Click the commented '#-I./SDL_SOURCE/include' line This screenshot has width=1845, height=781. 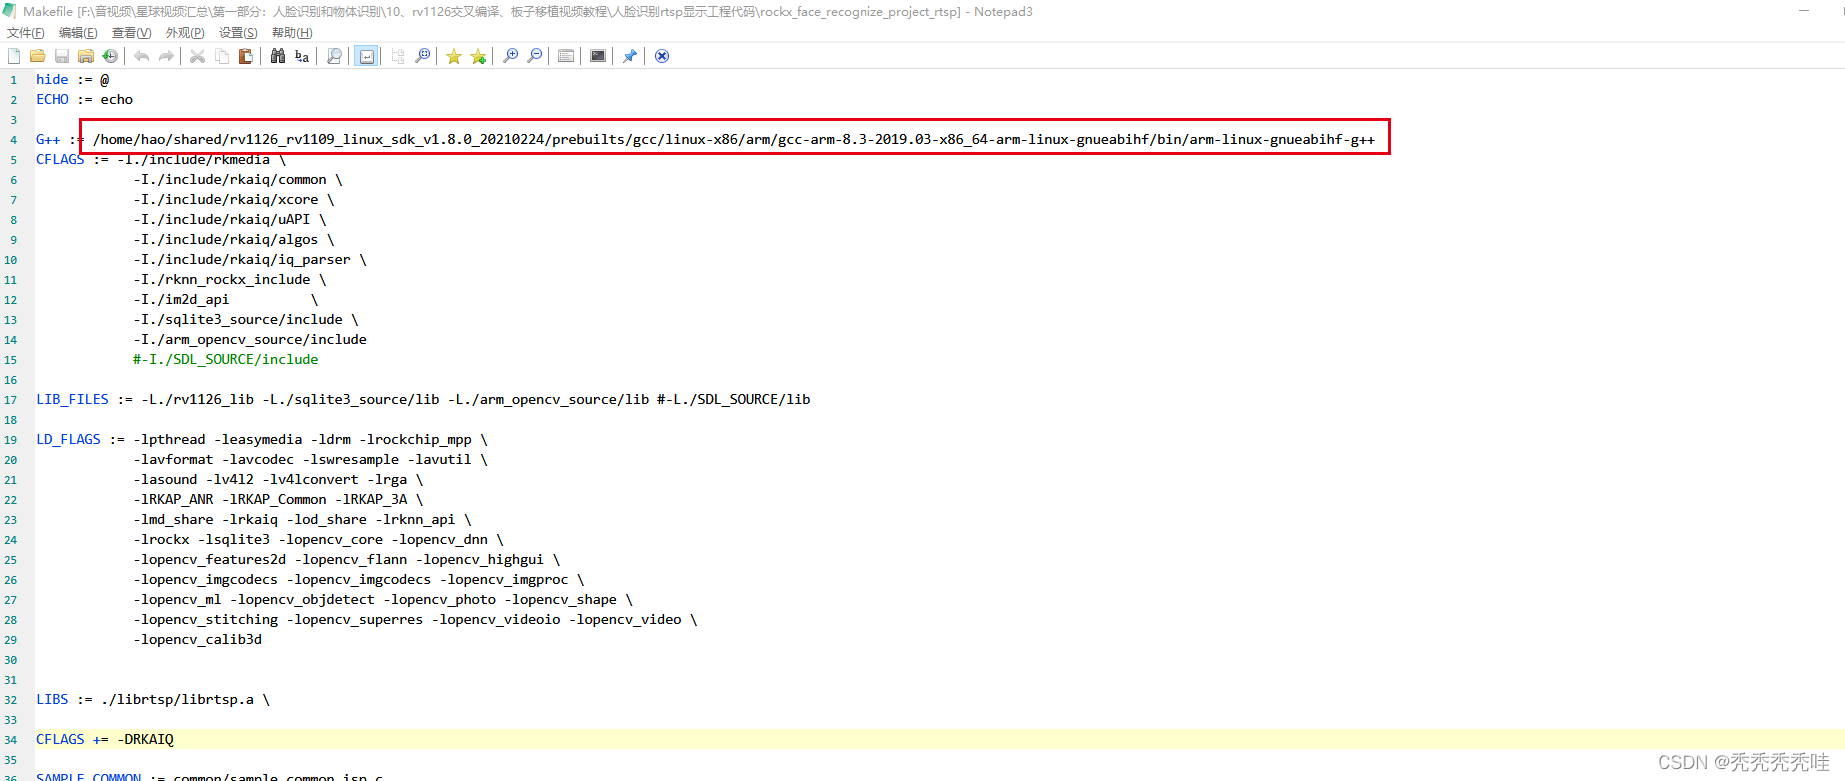pyautogui.click(x=226, y=359)
